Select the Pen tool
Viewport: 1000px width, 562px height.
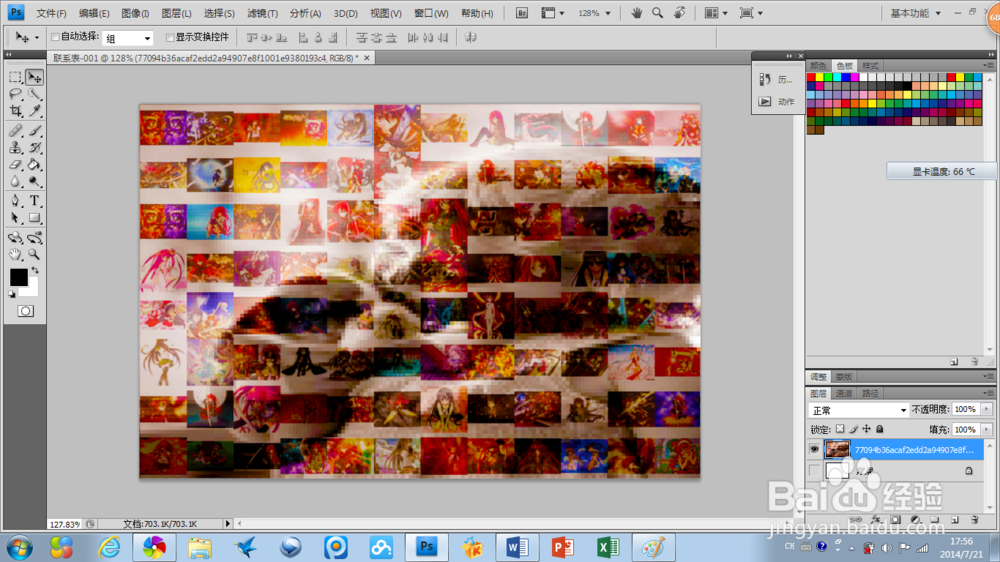15,201
